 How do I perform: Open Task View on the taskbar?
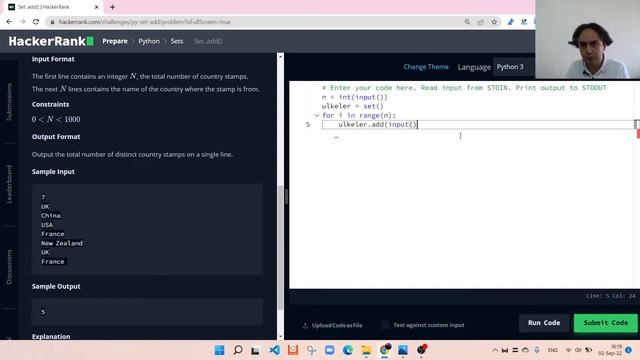tap(256, 350)
